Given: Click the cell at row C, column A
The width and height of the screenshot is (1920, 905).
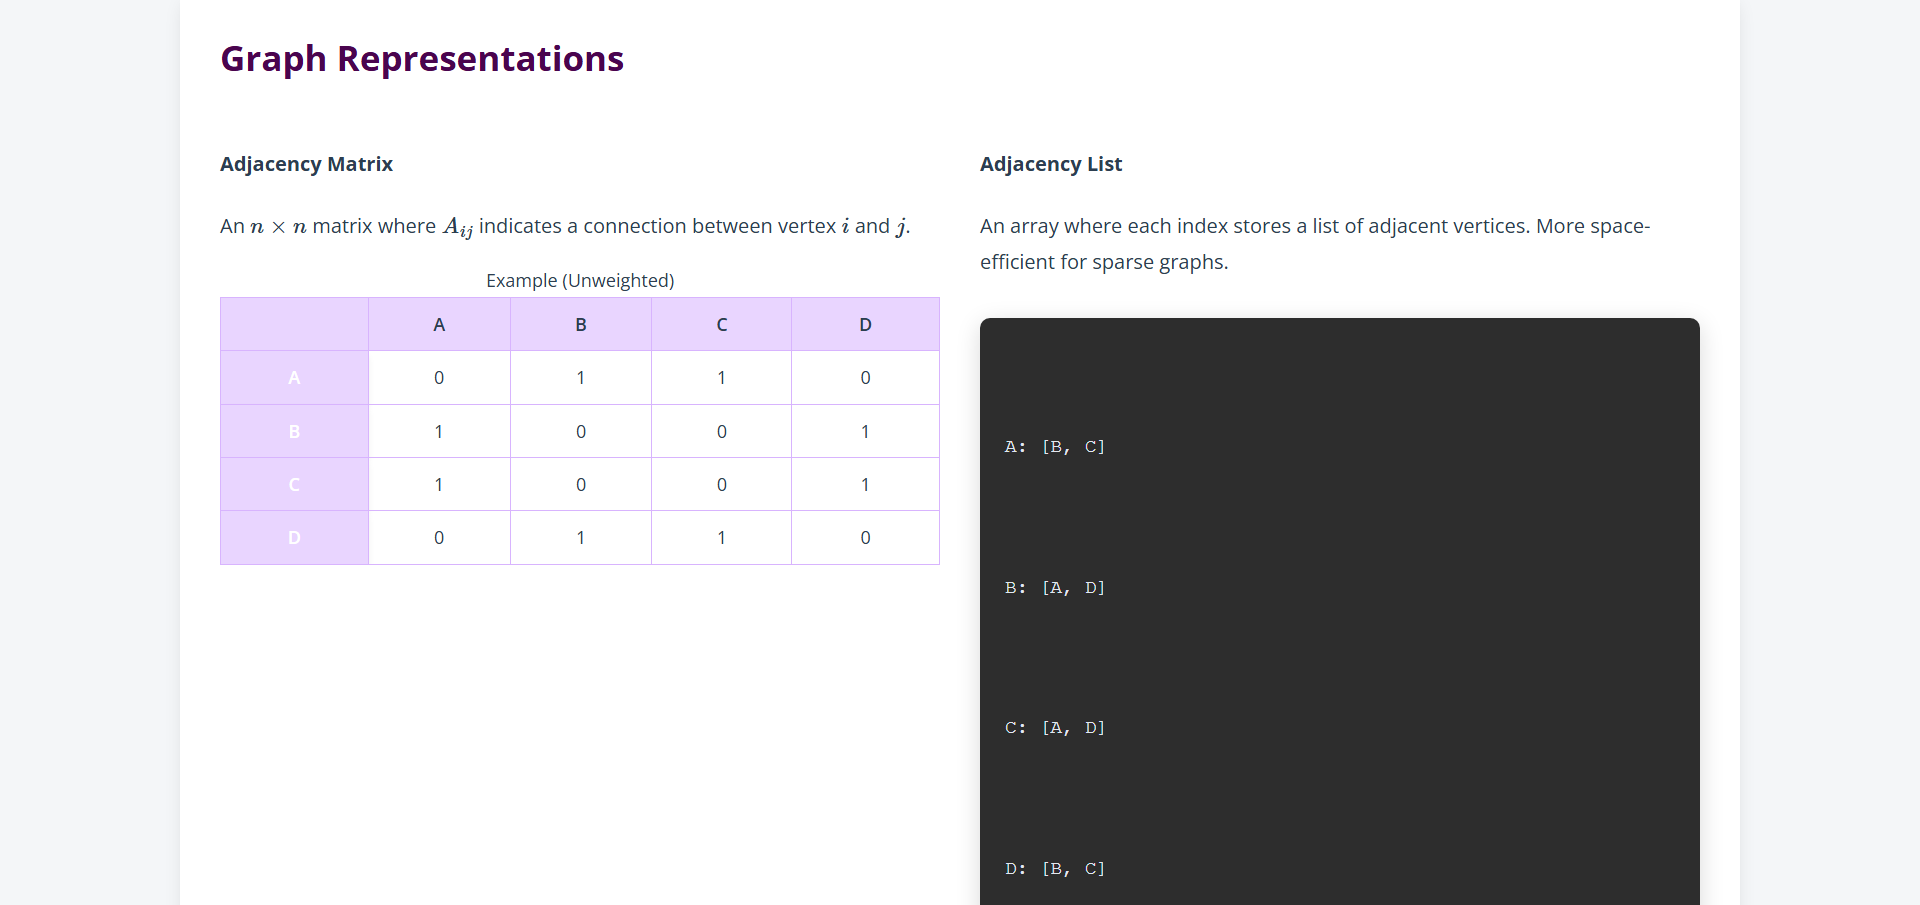Looking at the screenshot, I should tap(439, 485).
